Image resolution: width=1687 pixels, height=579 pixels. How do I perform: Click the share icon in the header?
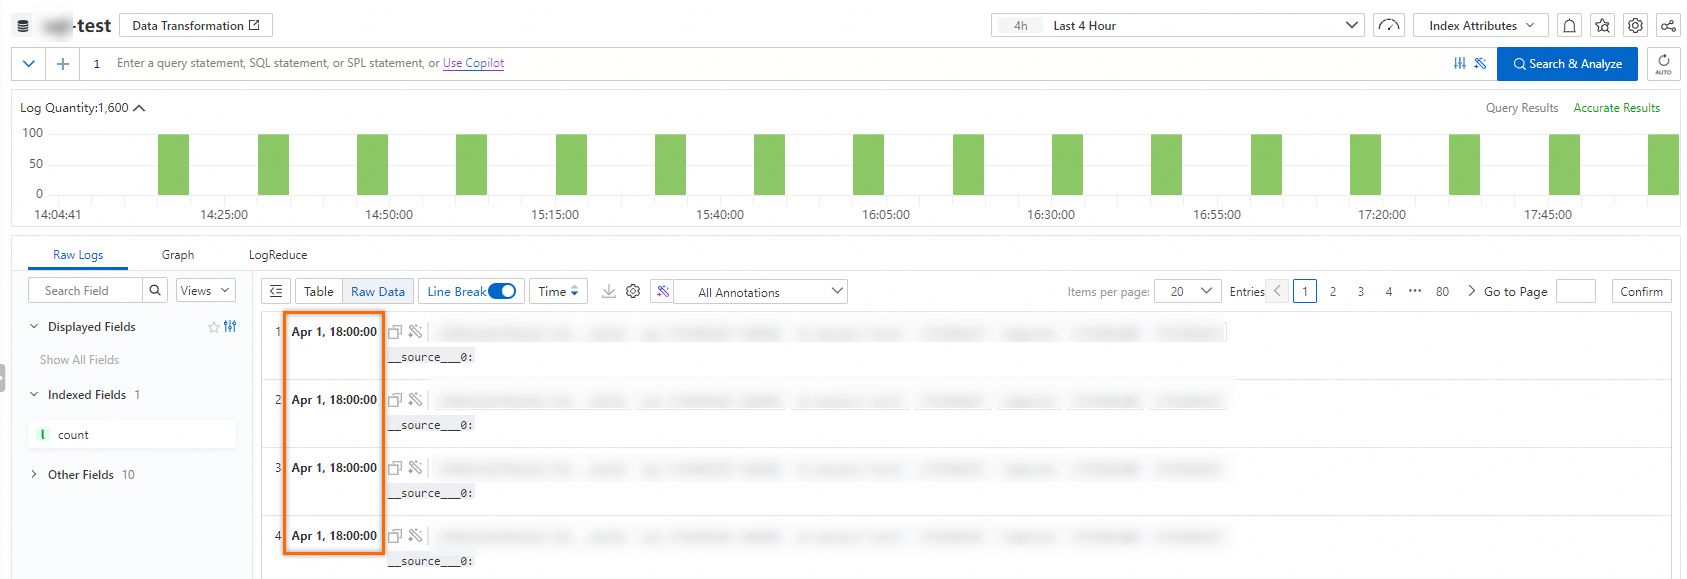point(1668,26)
